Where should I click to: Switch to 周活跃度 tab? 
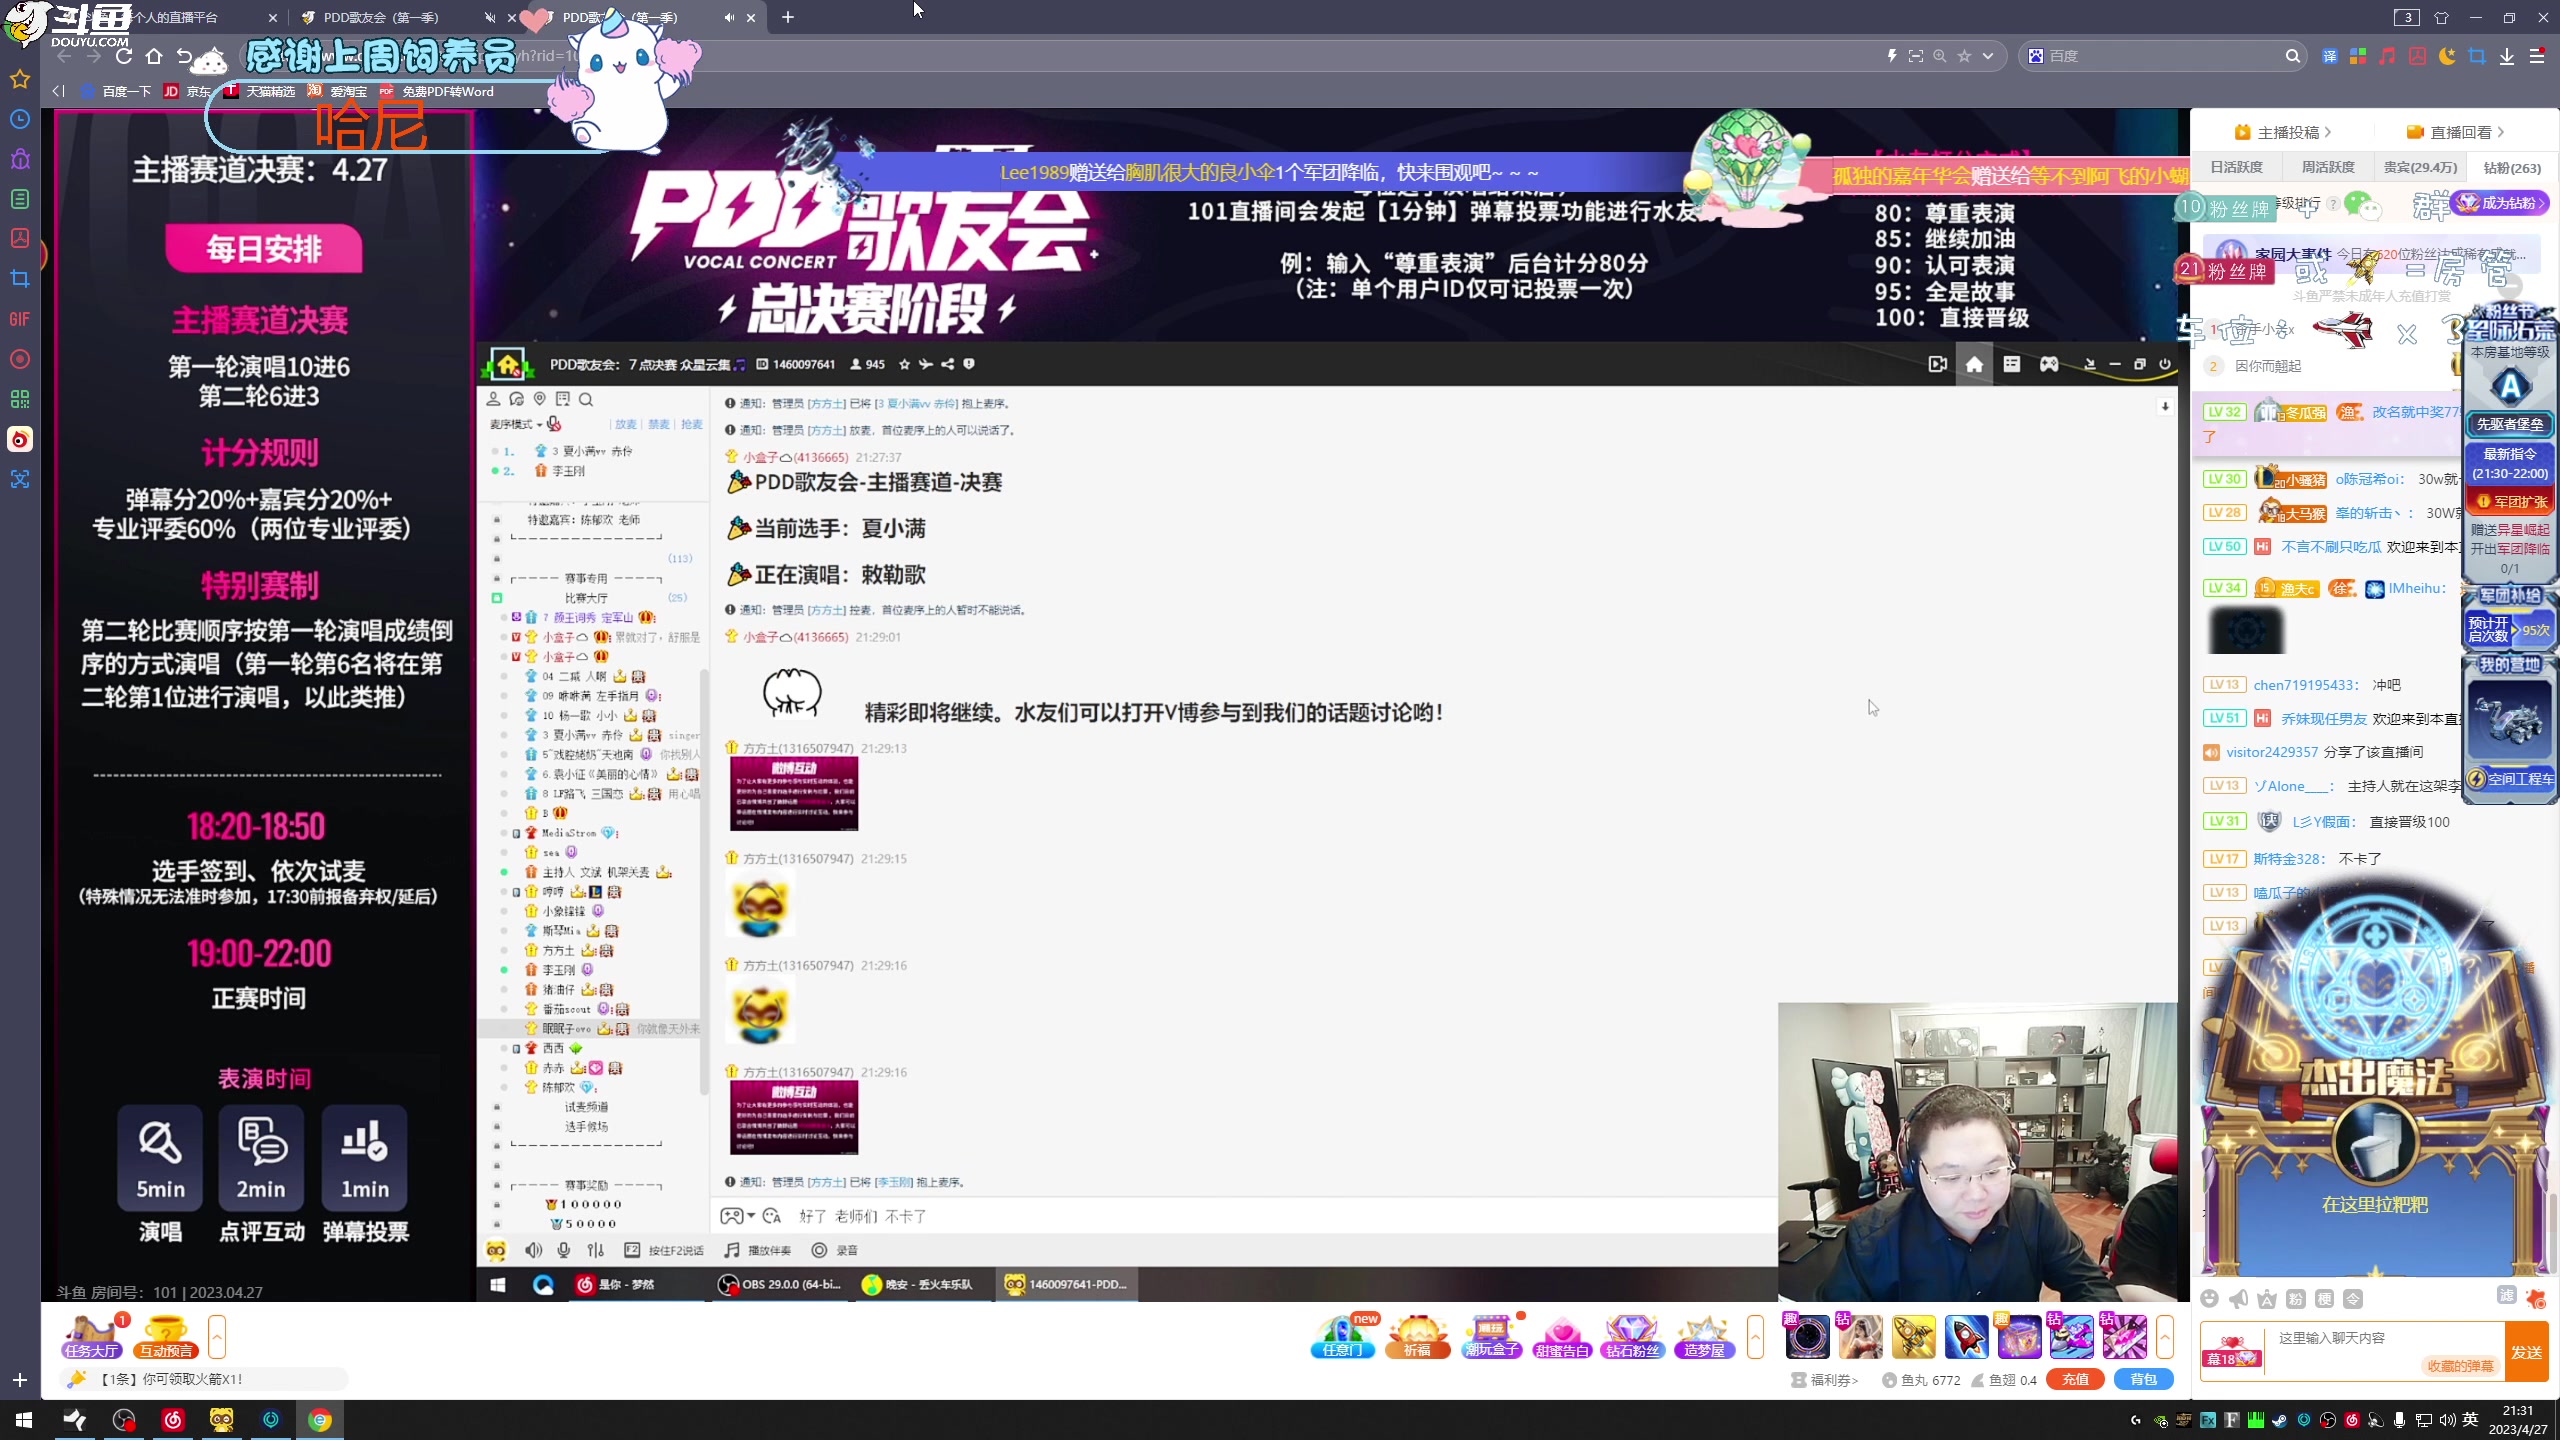pyautogui.click(x=2328, y=167)
